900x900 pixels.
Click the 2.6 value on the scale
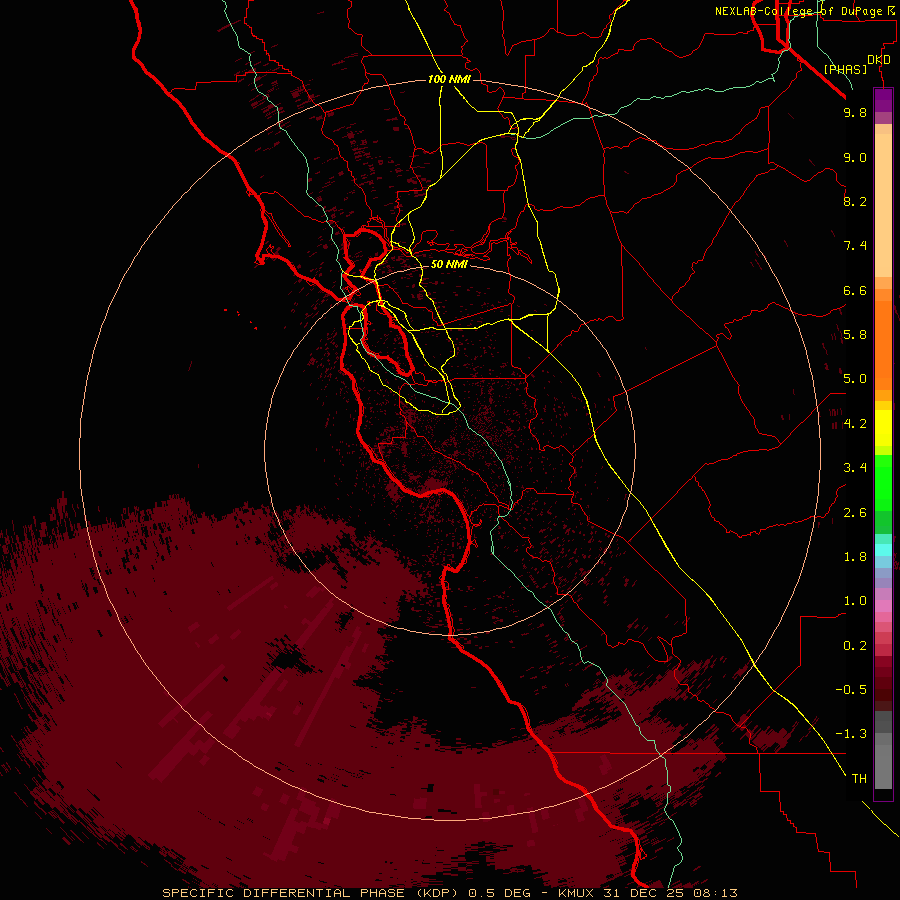click(x=855, y=513)
